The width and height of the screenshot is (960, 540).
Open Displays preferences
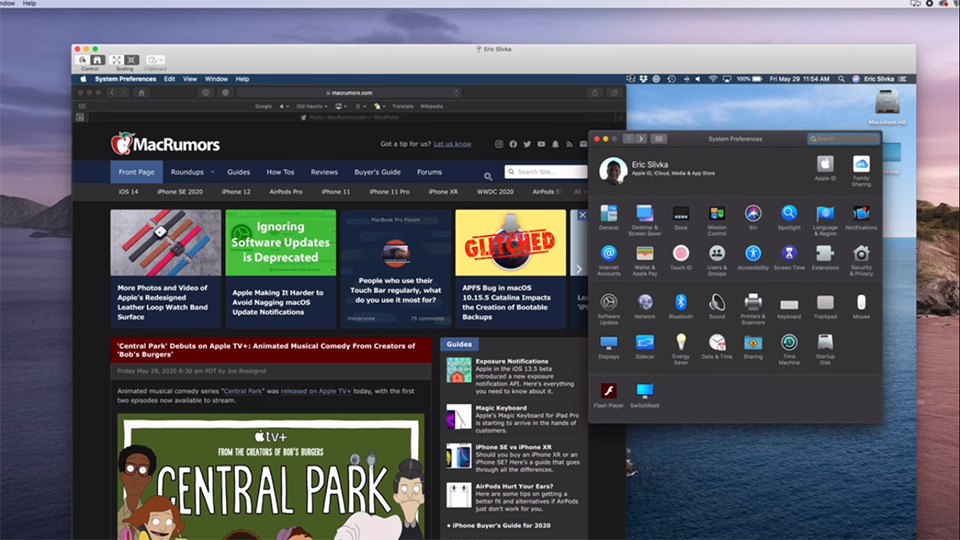click(609, 346)
